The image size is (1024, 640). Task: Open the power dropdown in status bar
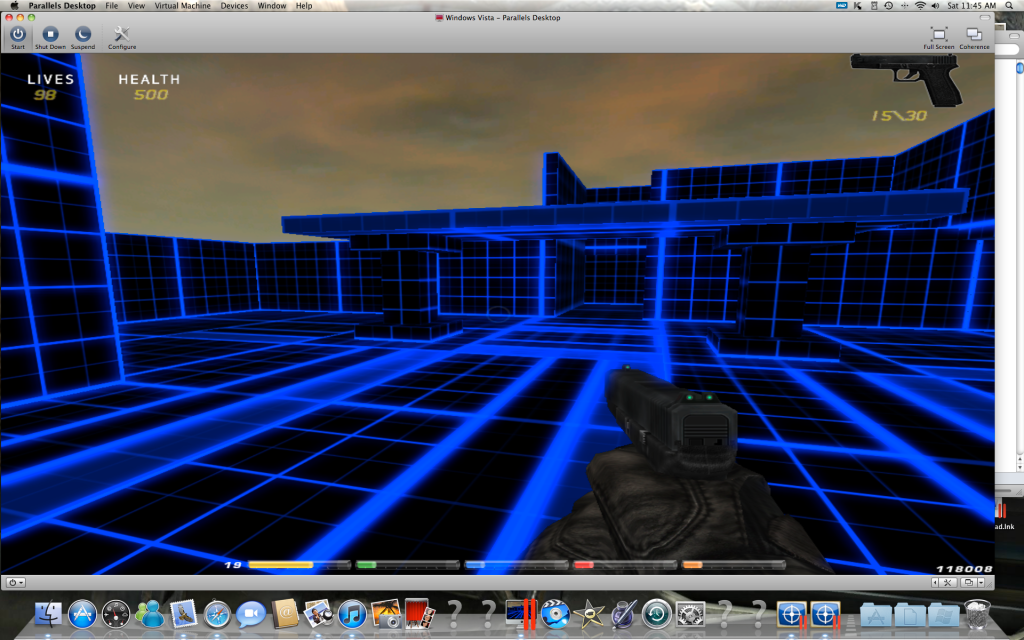[x=16, y=583]
